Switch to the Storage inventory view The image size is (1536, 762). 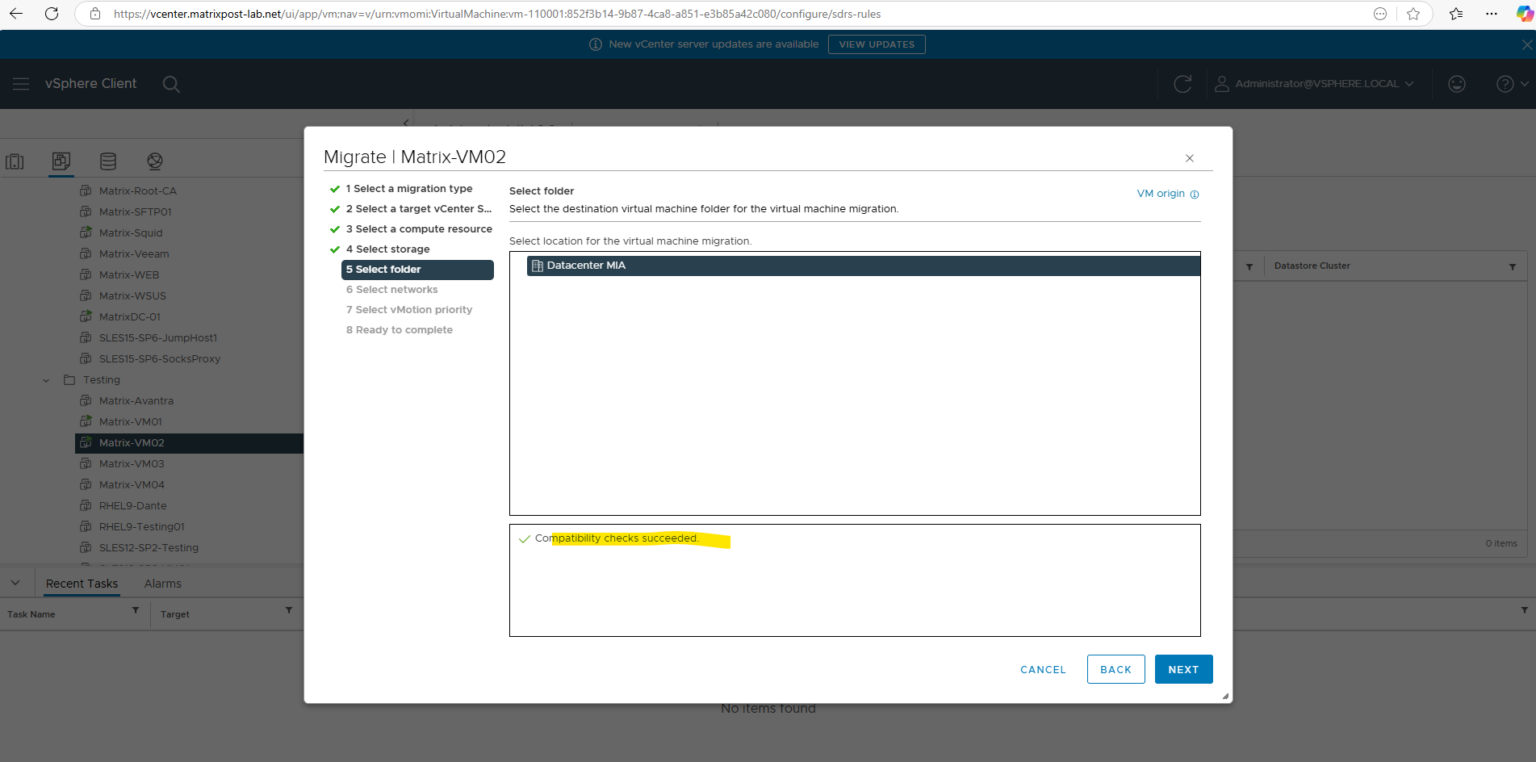tap(107, 161)
